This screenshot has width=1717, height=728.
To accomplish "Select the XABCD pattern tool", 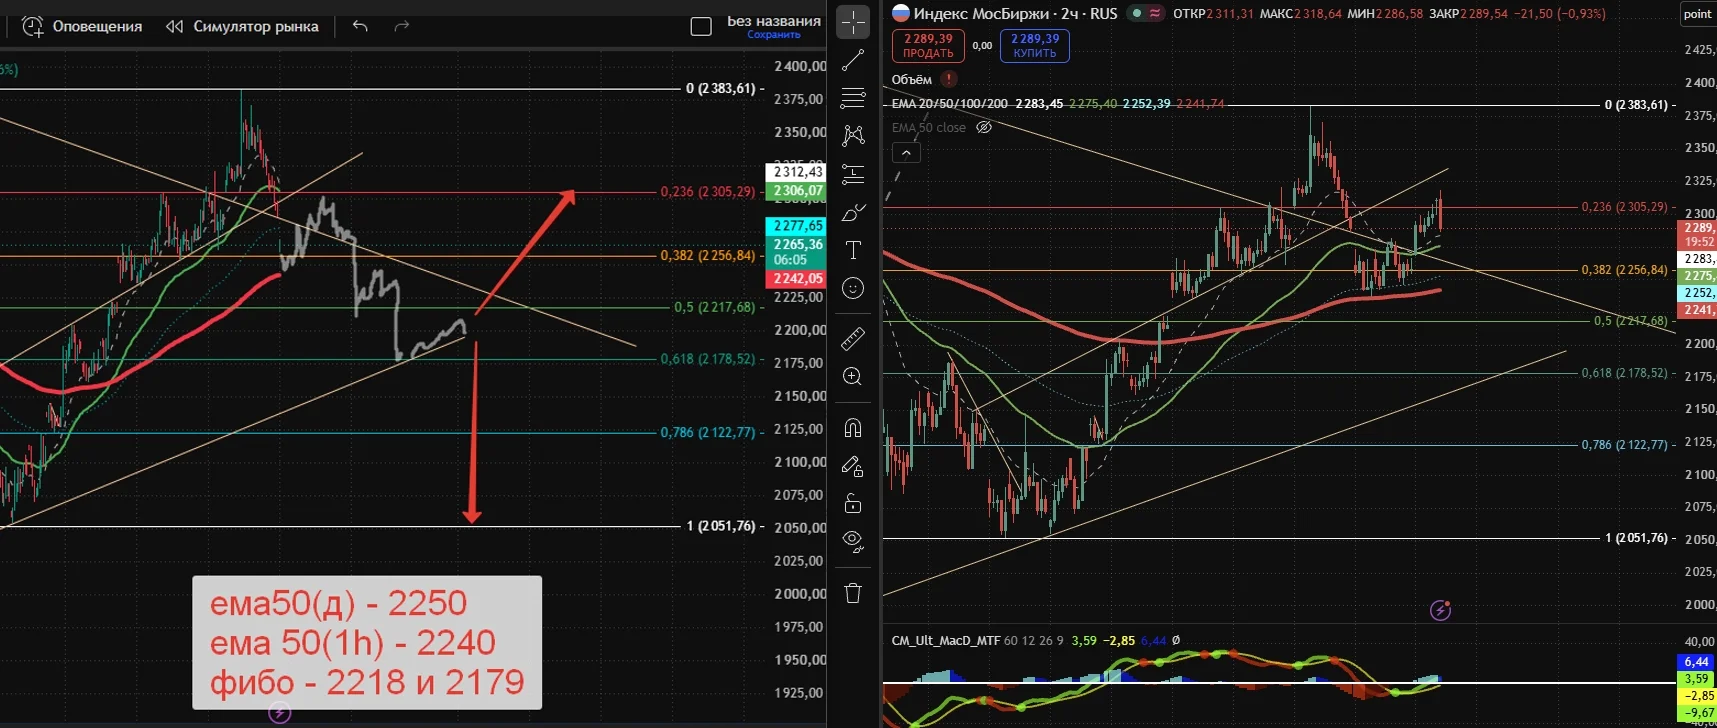I will (x=853, y=135).
